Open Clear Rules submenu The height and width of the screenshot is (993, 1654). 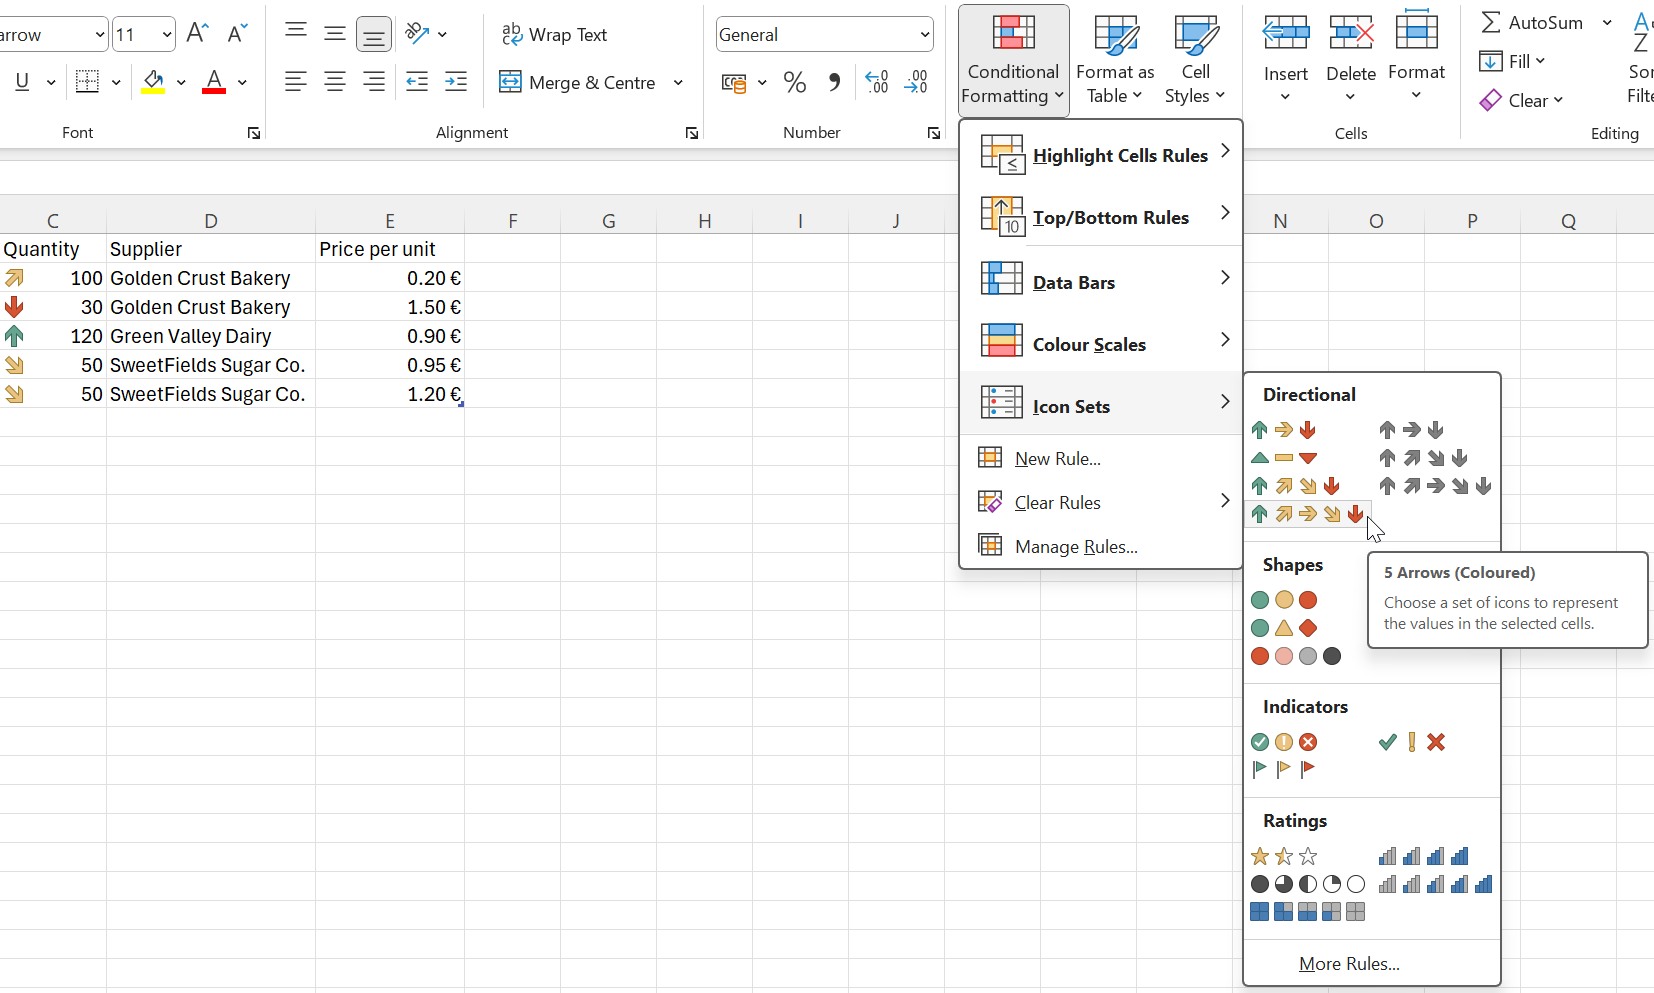click(1101, 502)
